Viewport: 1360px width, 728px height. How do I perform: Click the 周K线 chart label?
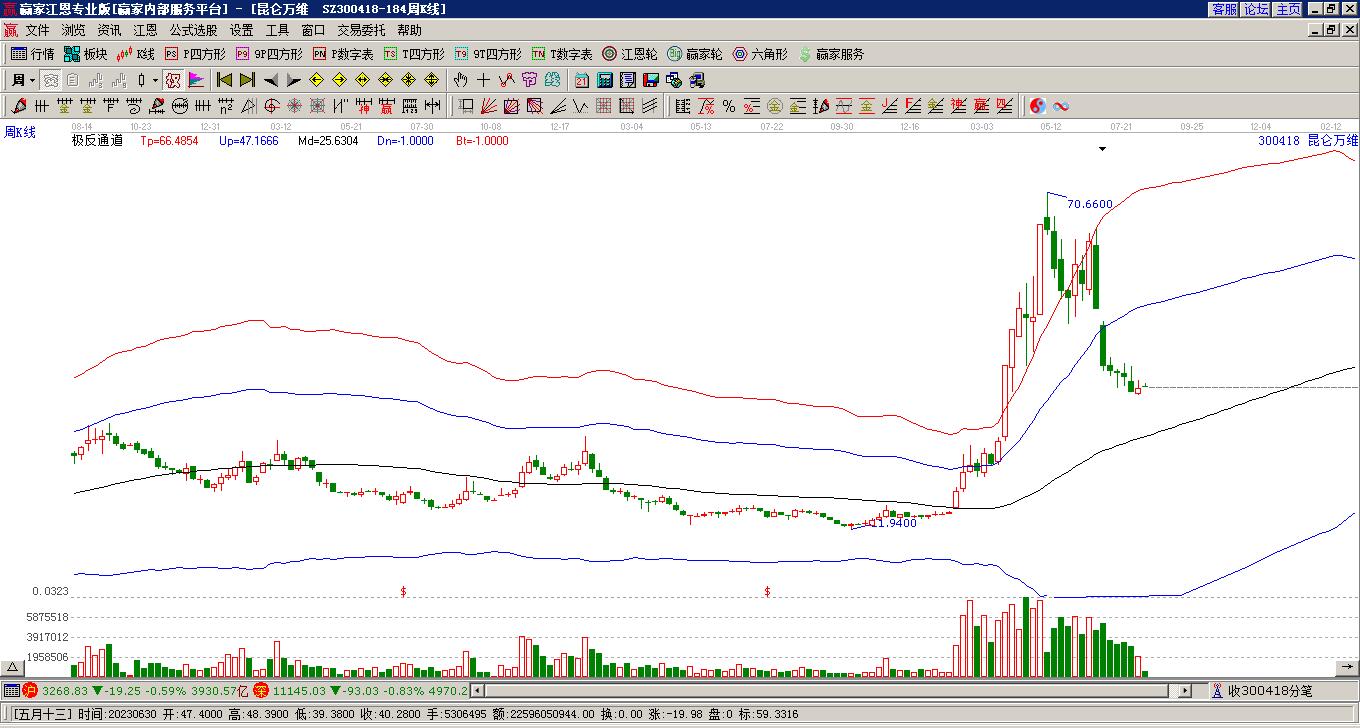(x=20, y=132)
